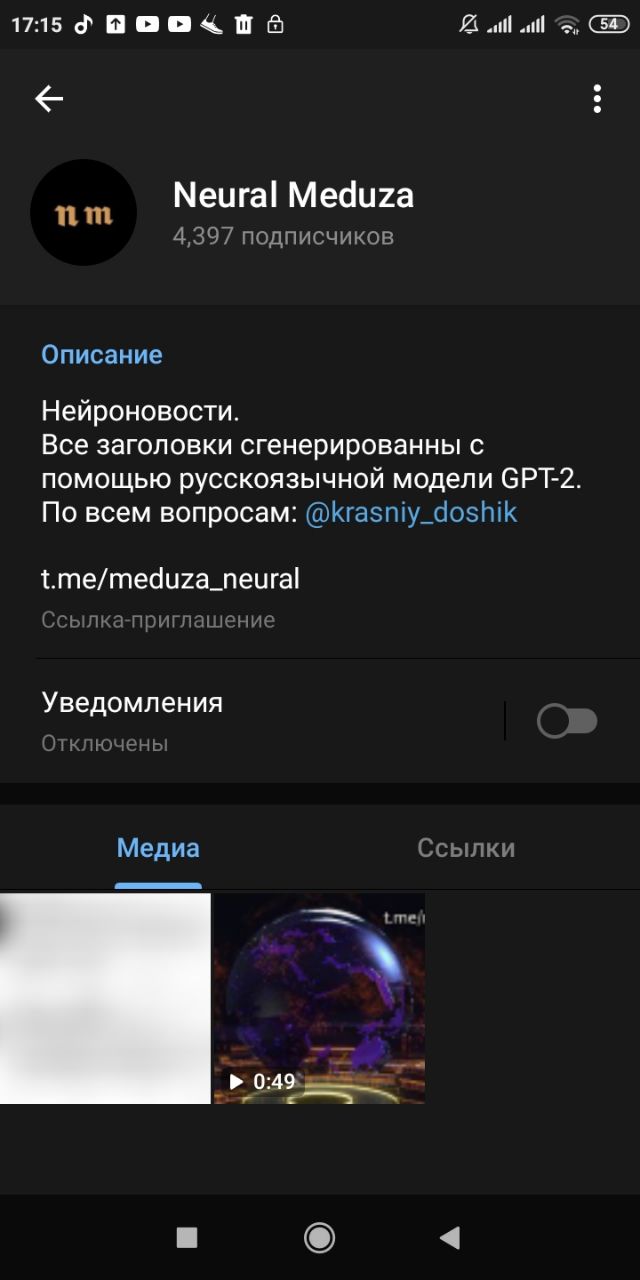Screen dimensions: 640x1280
Task: Select the Медиа tab
Action: [x=158, y=848]
